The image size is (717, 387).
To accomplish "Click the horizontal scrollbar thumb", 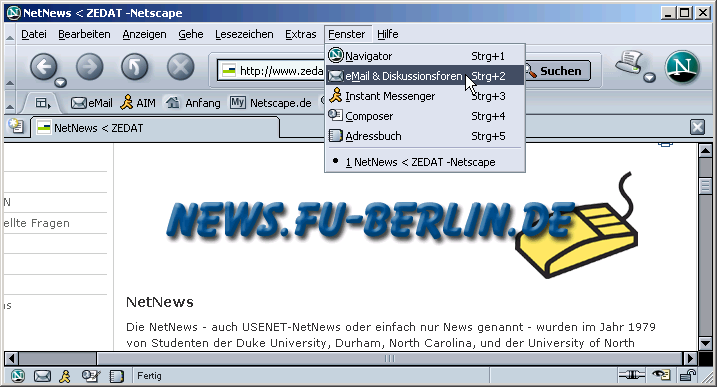I will [390, 358].
